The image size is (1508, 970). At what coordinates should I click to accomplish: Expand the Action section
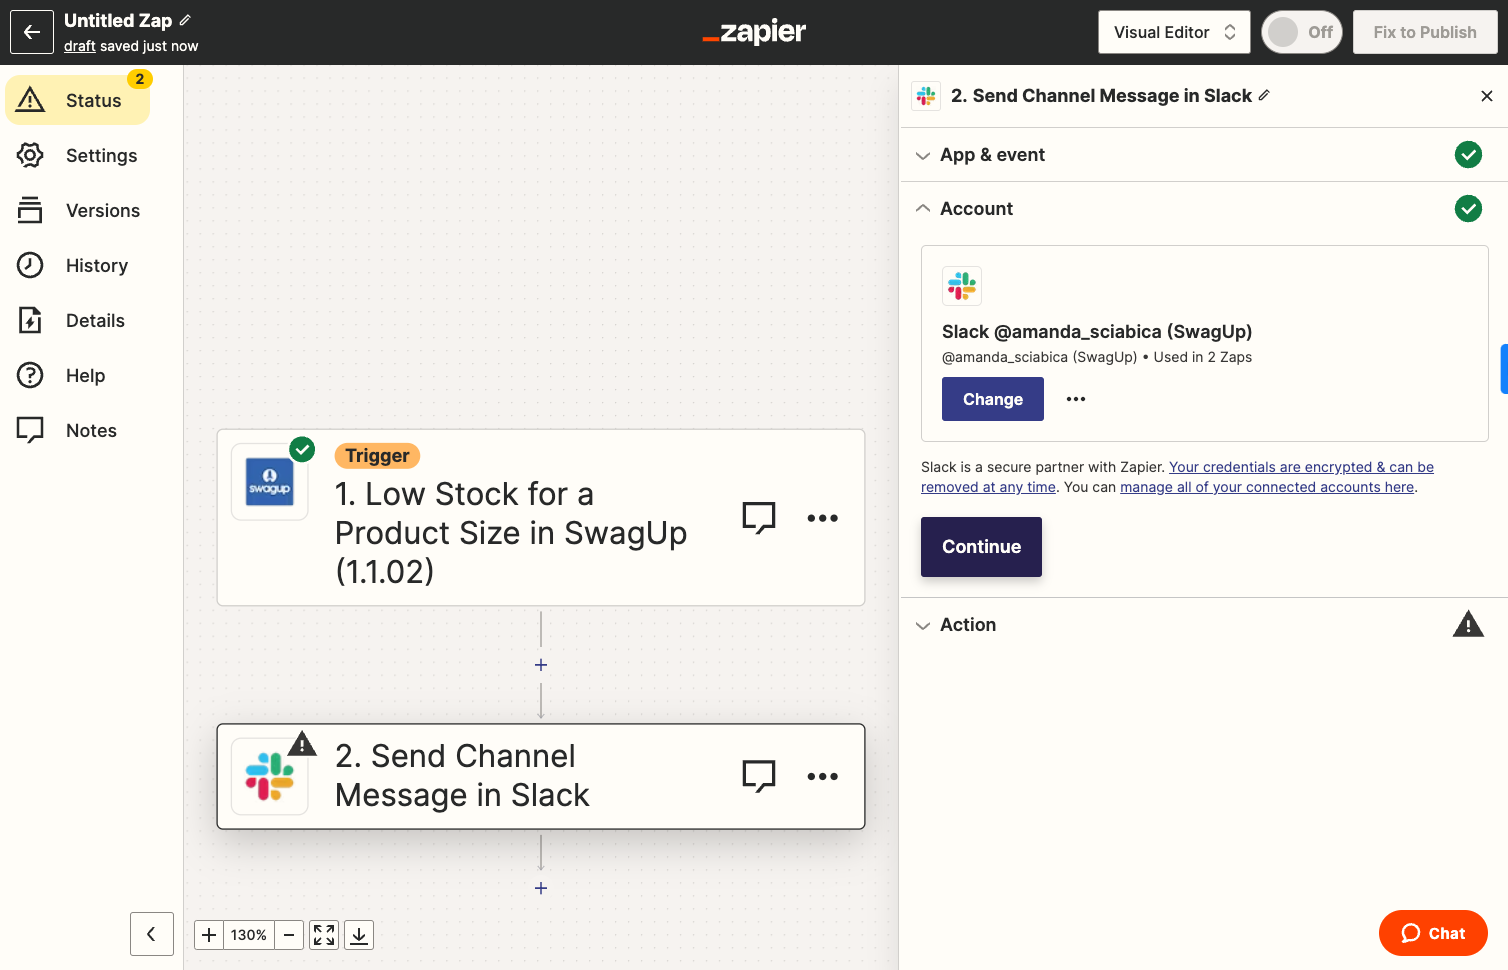1204,625
